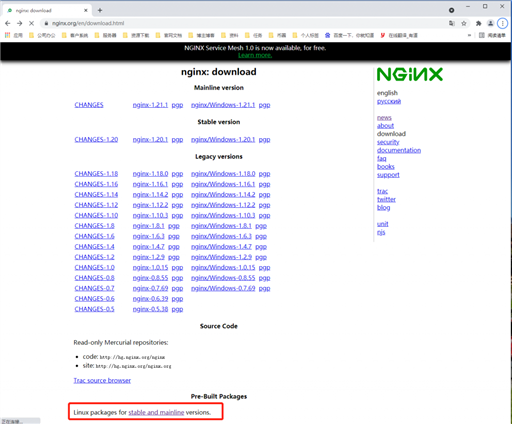Download nginx/Windows-1.21.1
The width and height of the screenshot is (512, 424).
pos(223,105)
